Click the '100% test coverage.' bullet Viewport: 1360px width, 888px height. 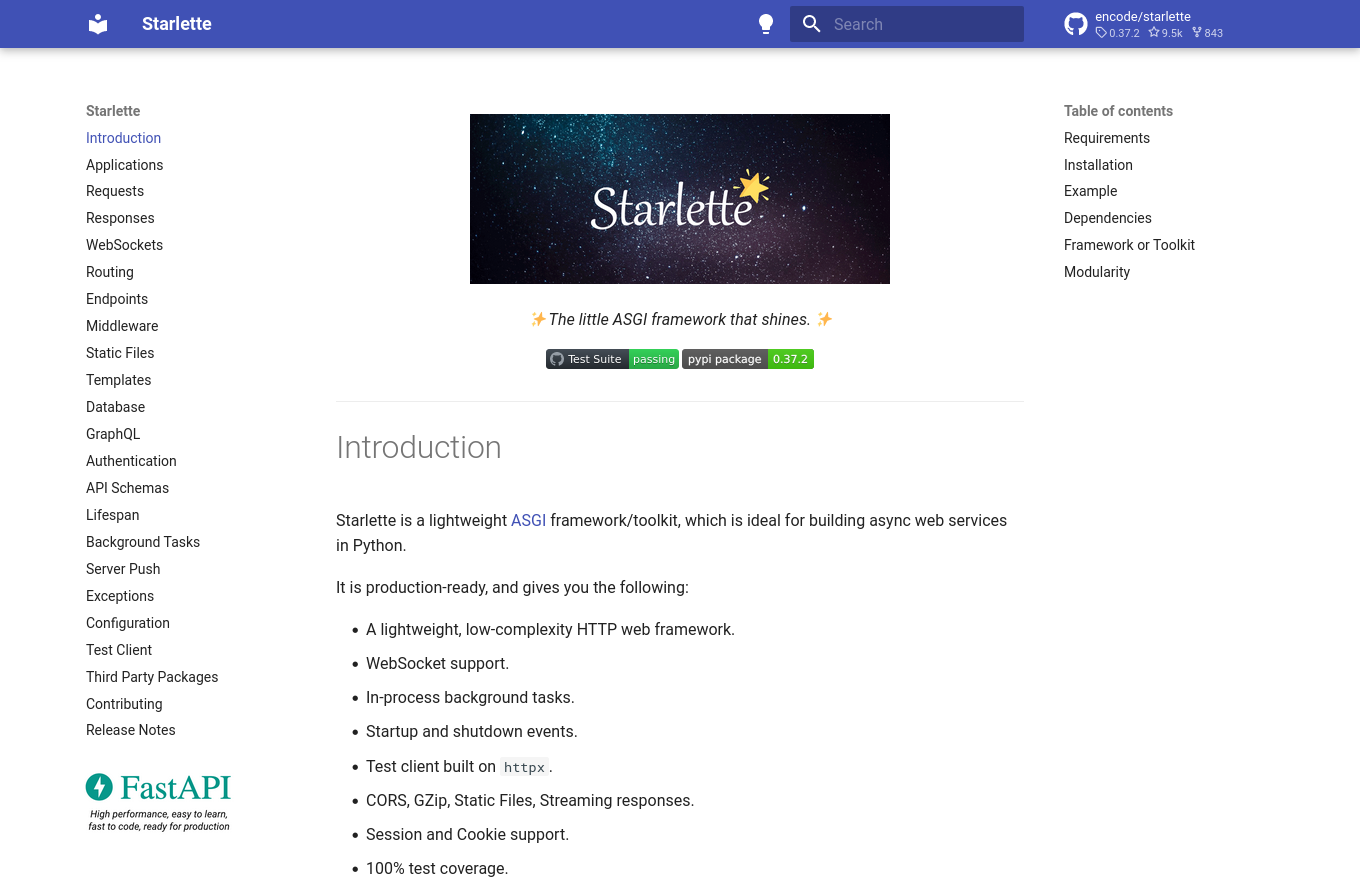point(437,868)
